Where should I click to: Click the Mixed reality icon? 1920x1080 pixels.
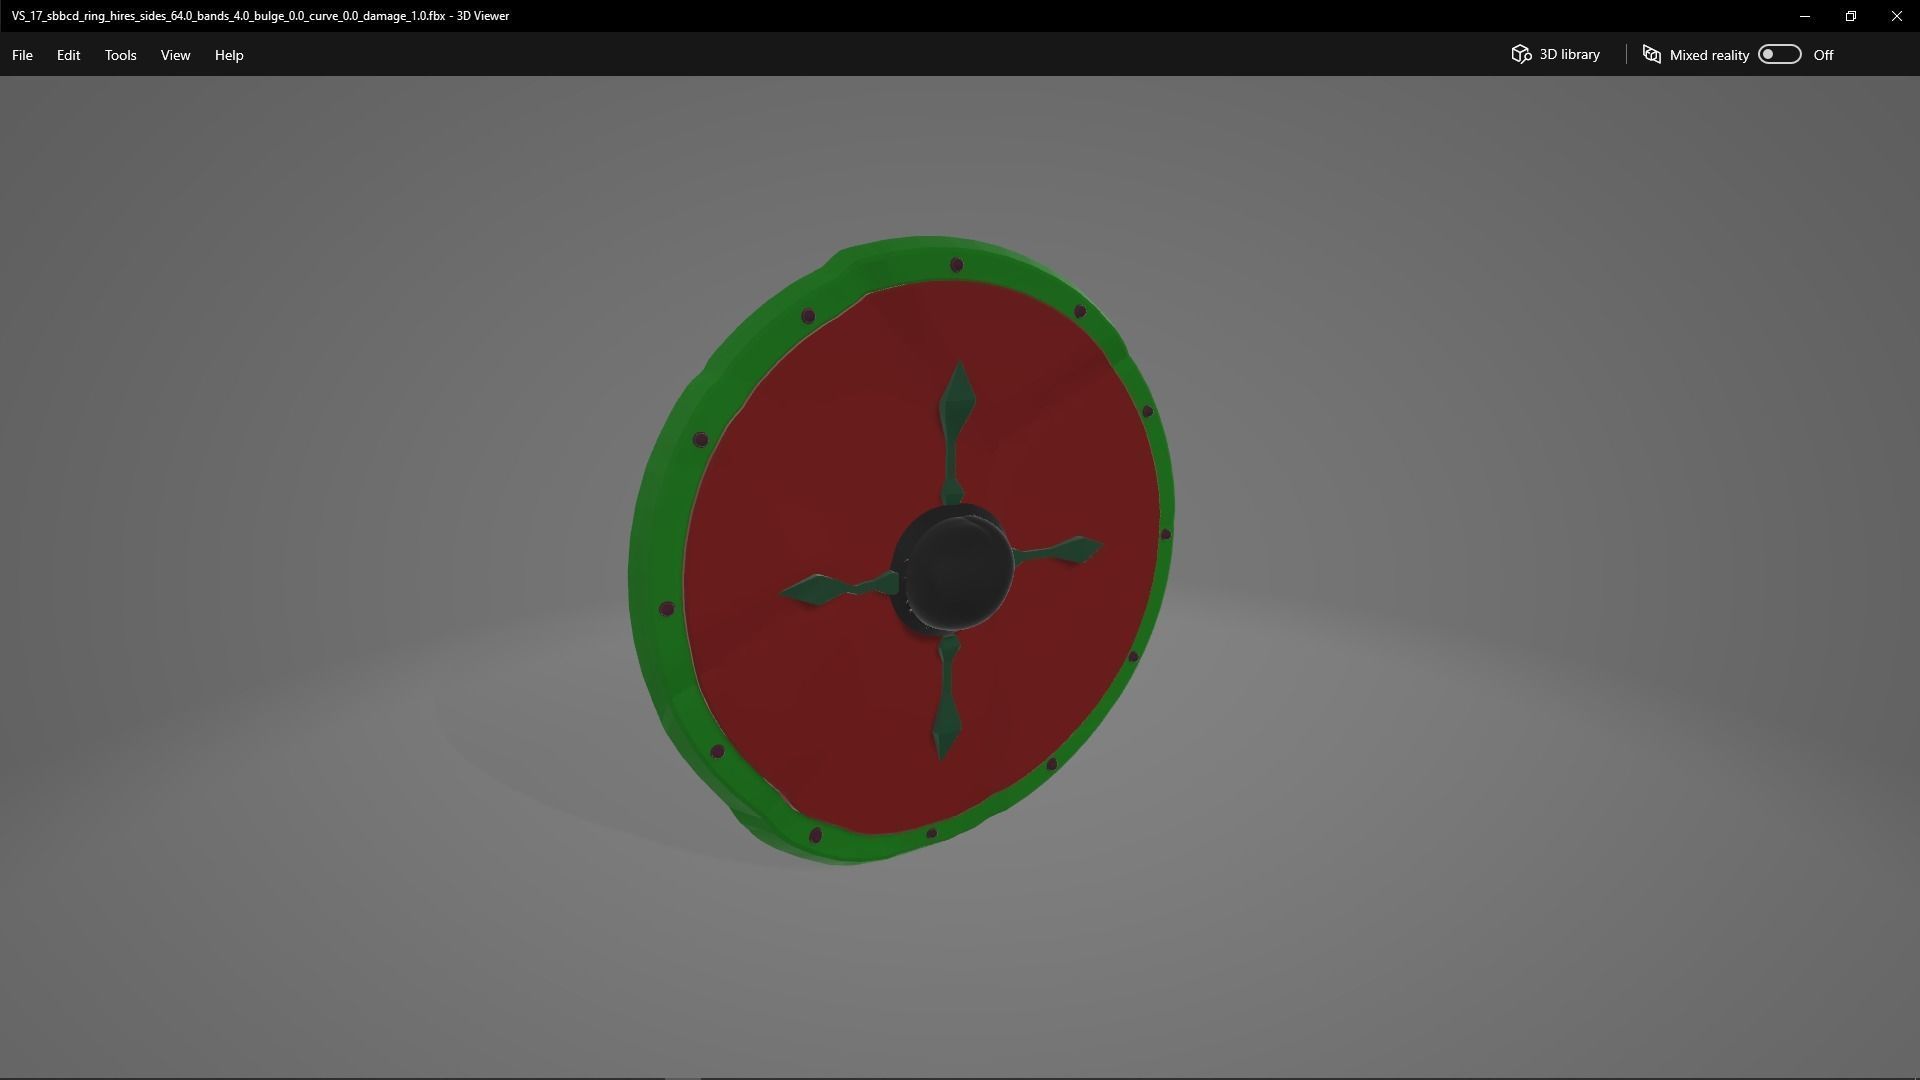[x=1652, y=54]
